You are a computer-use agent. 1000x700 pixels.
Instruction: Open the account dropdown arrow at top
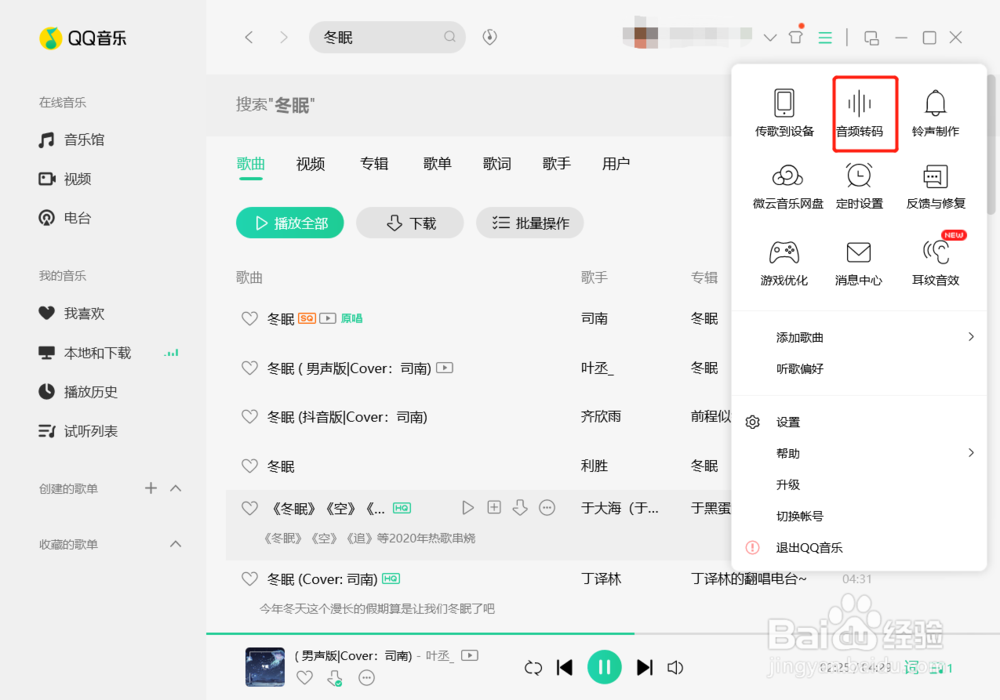pos(770,36)
